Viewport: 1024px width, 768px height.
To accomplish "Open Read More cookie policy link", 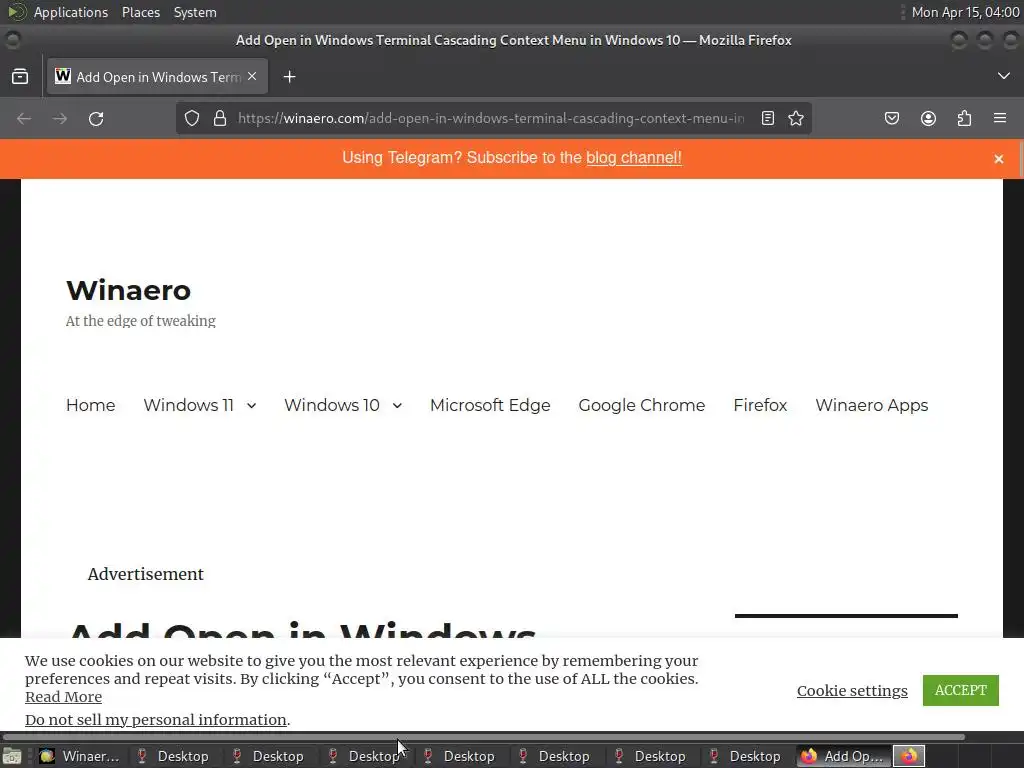I will (63, 697).
